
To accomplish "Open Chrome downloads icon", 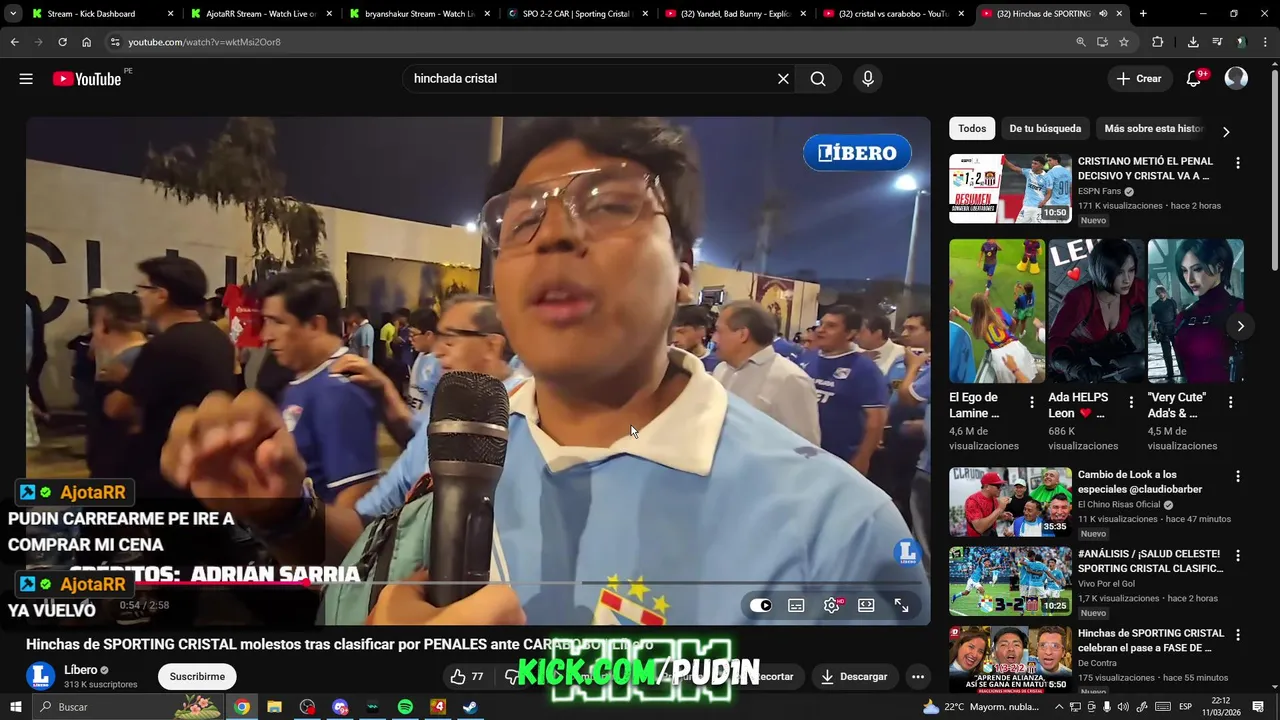I will [x=1193, y=42].
